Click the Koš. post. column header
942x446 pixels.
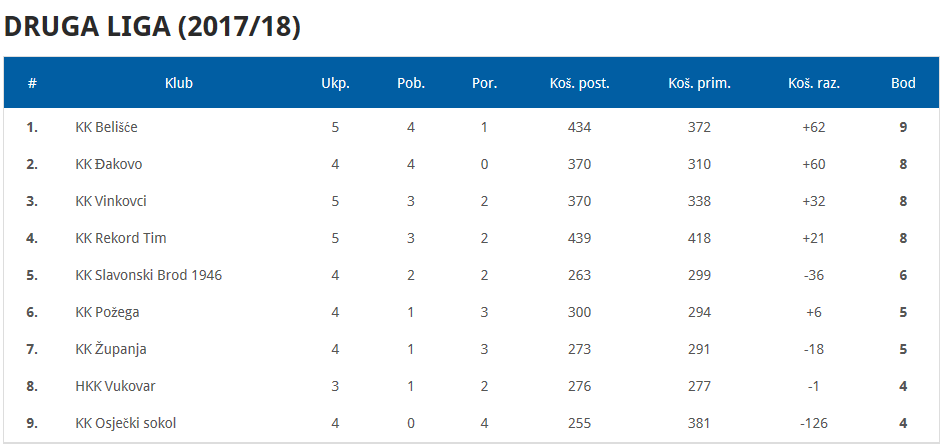tap(579, 84)
